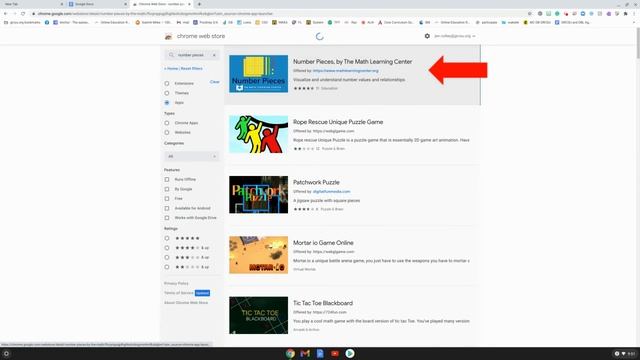This screenshot has width=640, height=360.
Task: Click the page vertical scrollbar
Action: (x=637, y=43)
